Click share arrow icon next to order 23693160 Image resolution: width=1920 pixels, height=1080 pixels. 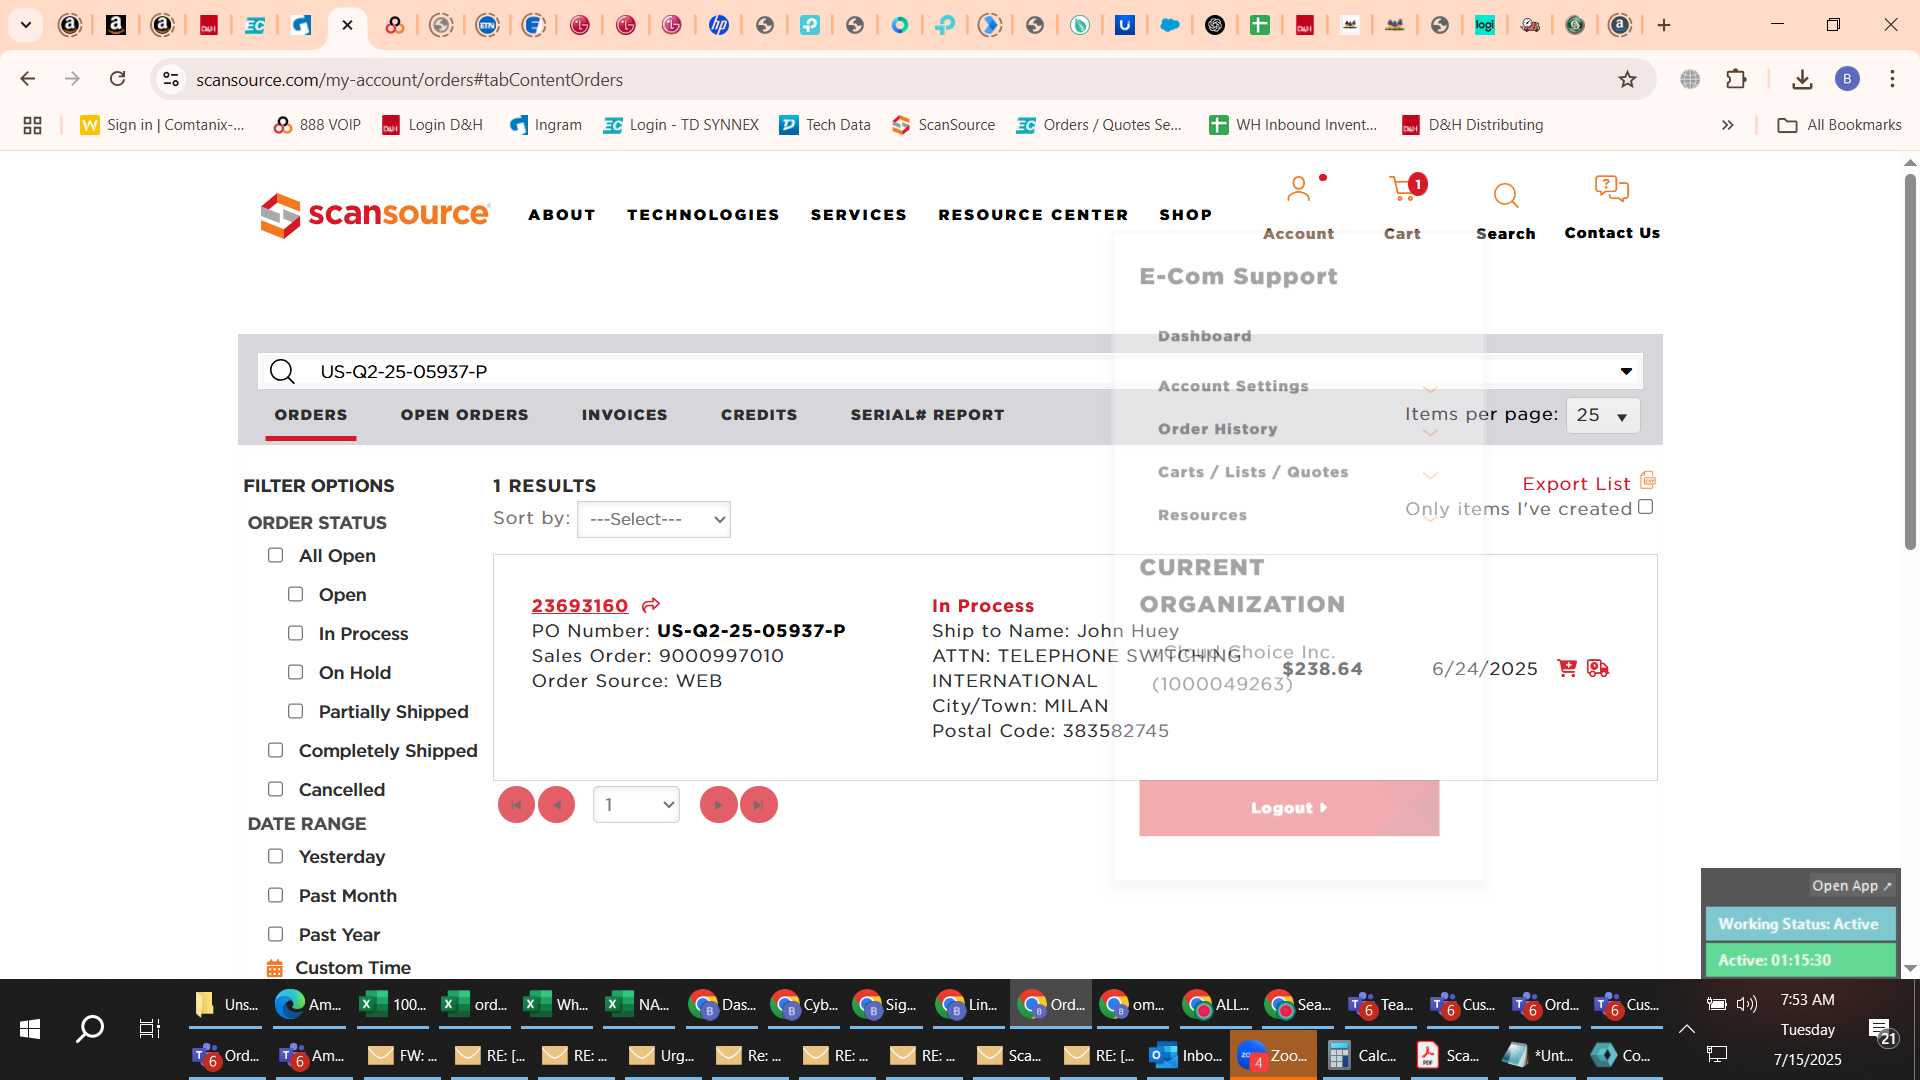point(651,605)
